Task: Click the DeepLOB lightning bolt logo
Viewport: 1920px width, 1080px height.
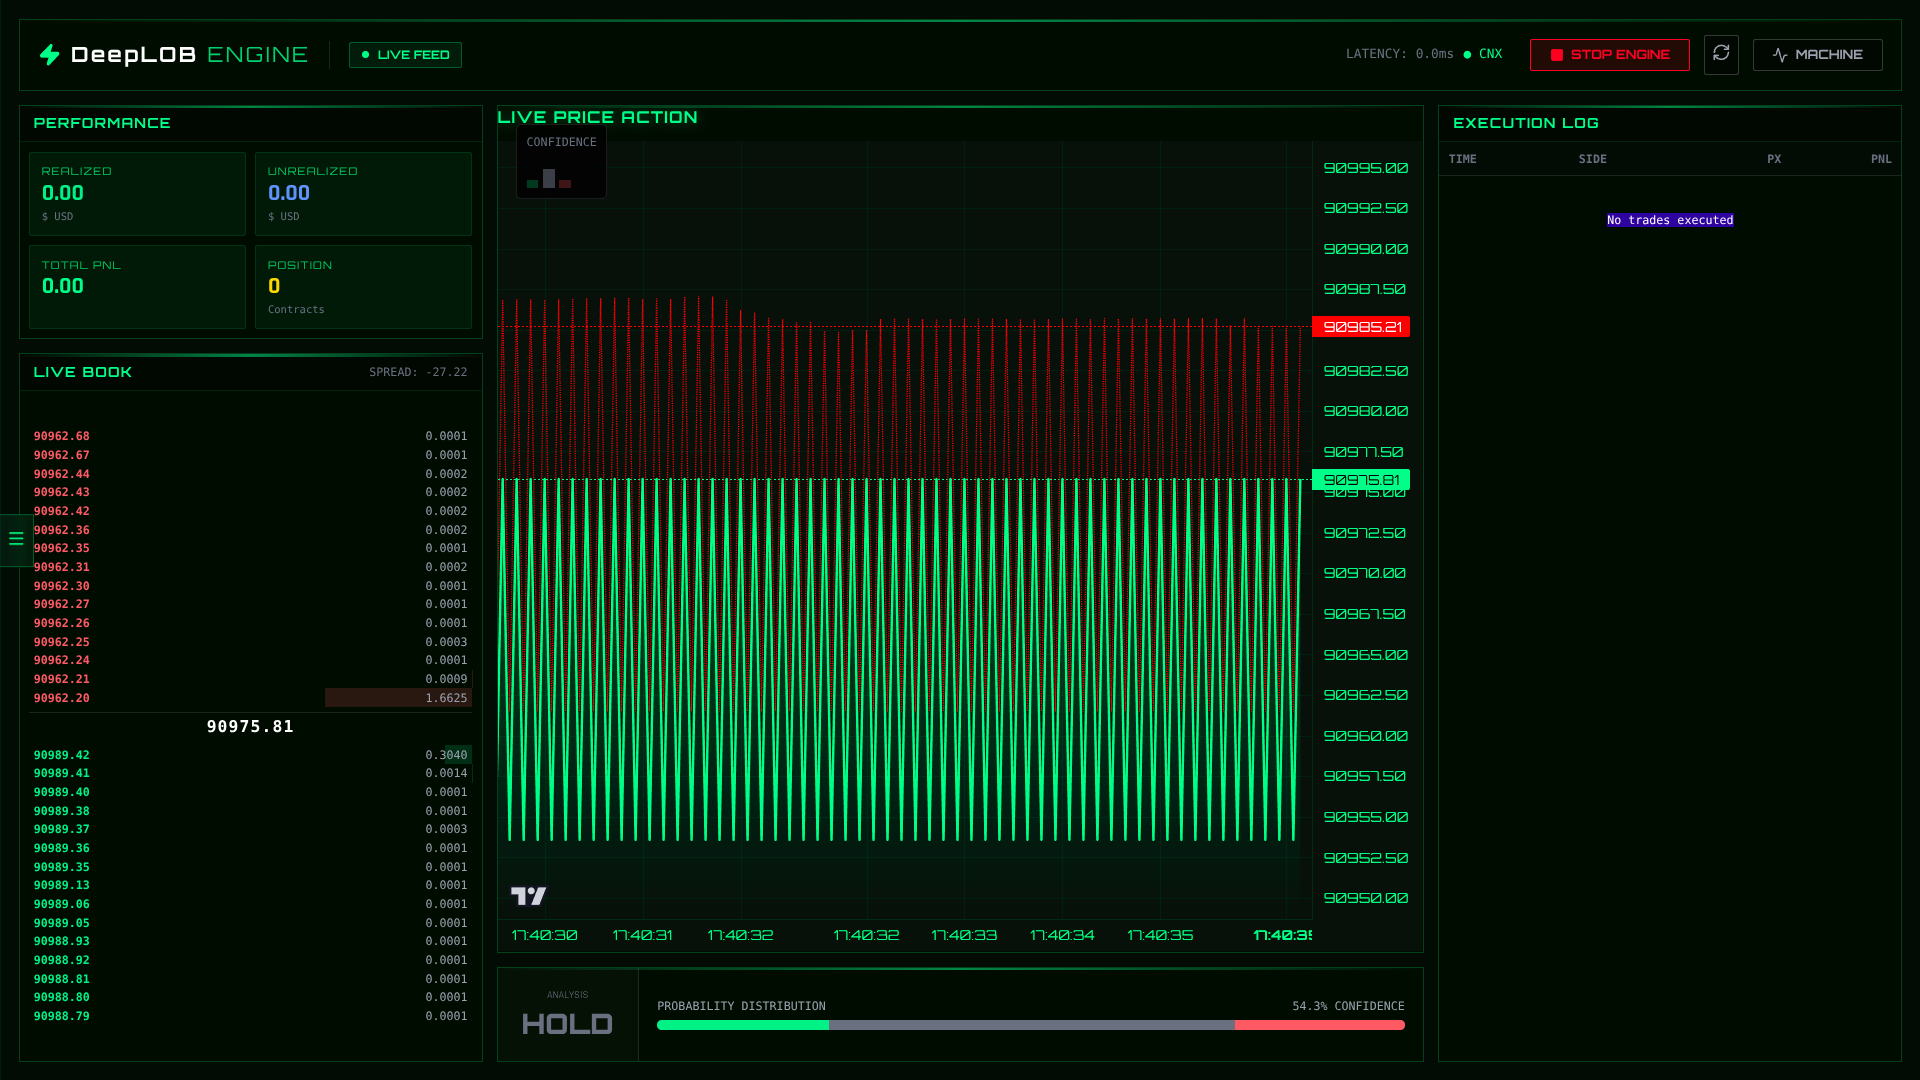Action: pyautogui.click(x=50, y=55)
